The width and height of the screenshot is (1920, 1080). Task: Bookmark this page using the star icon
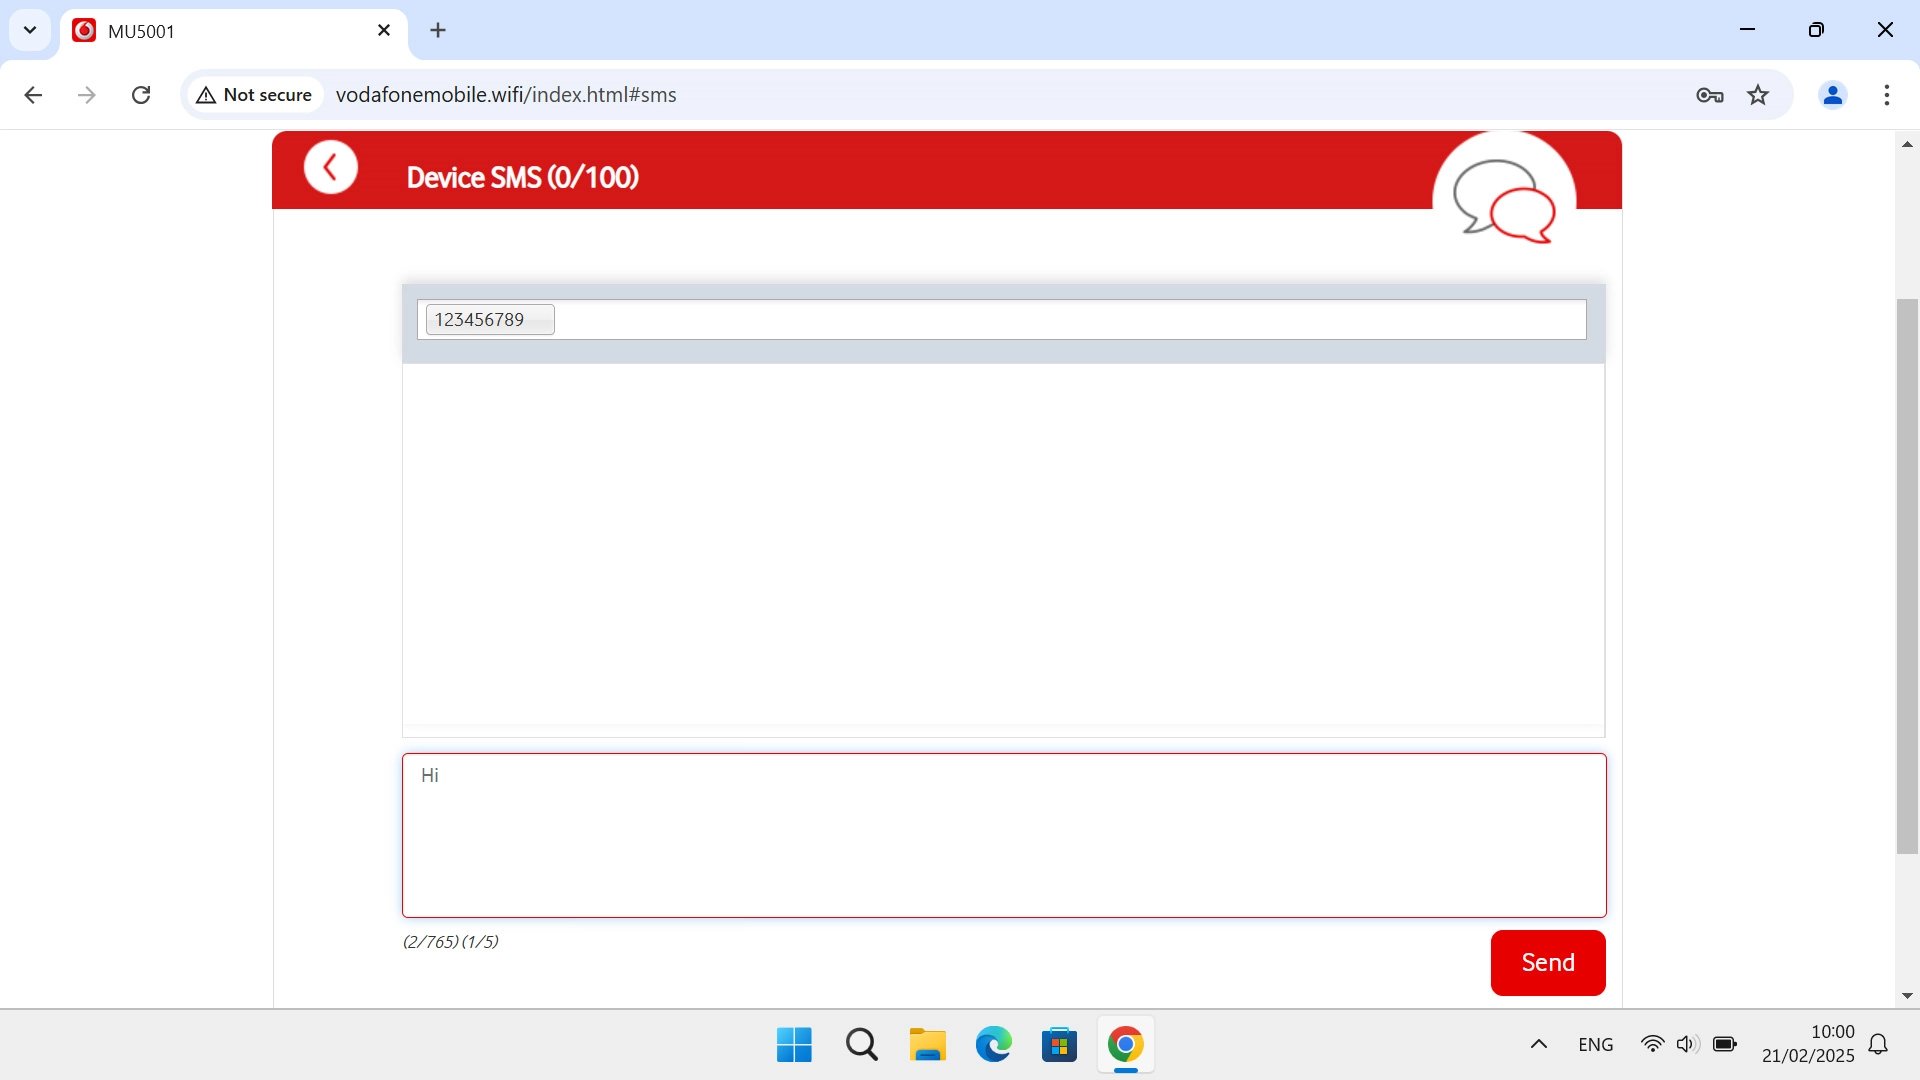[x=1759, y=95]
